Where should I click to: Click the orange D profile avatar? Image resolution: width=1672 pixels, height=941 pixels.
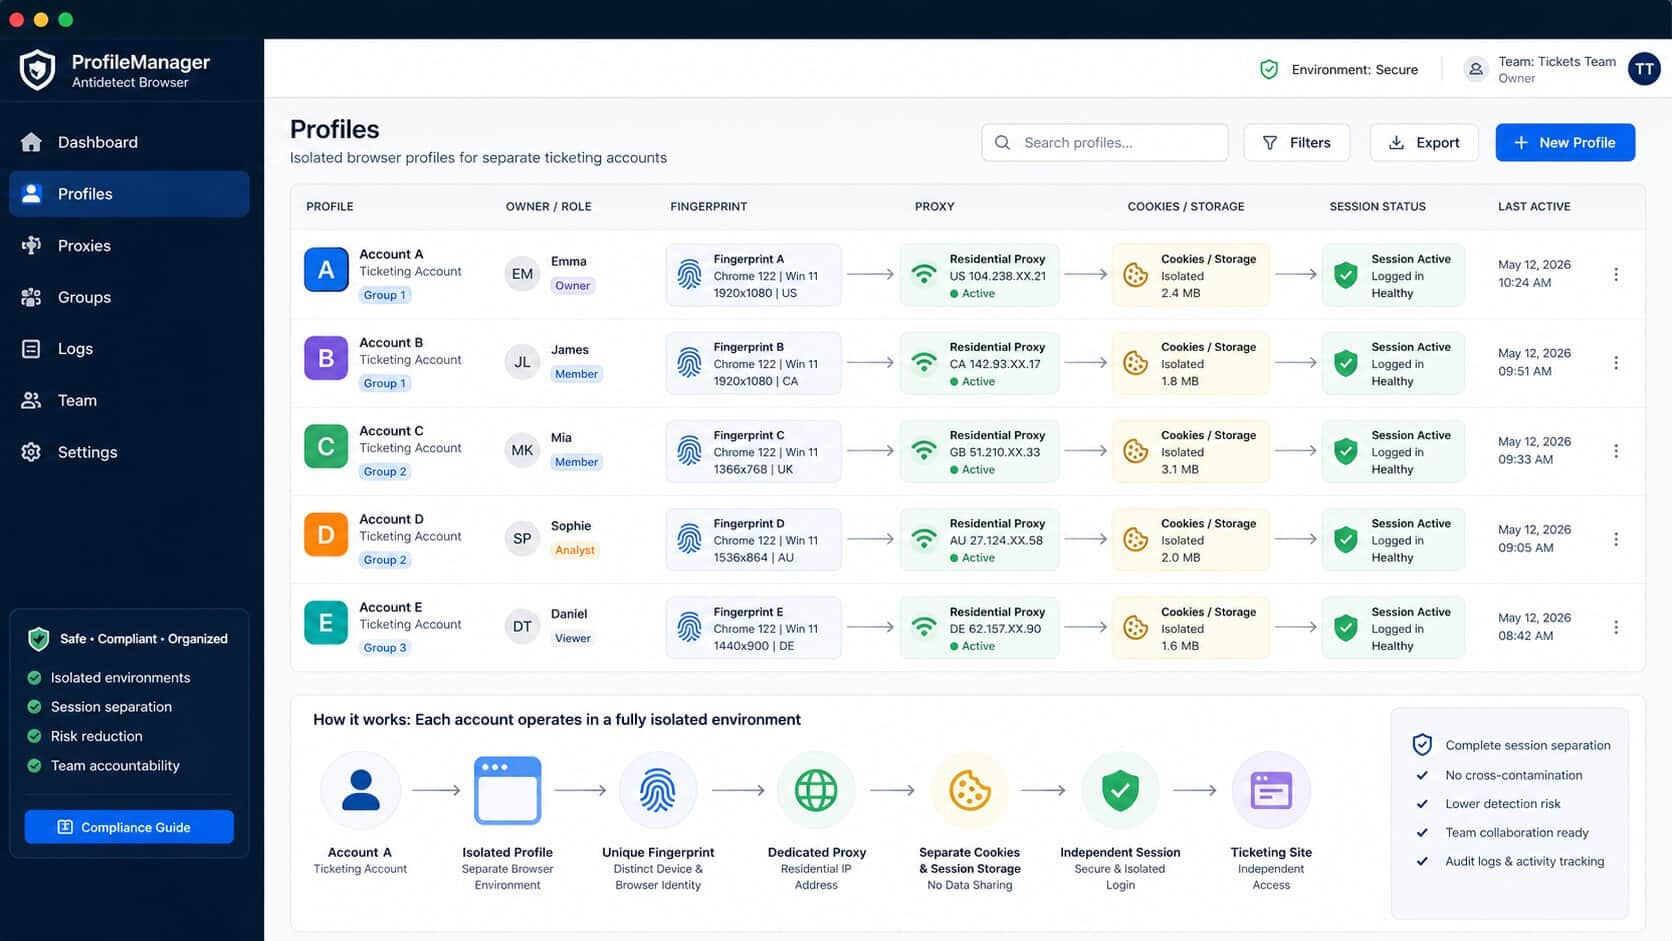click(x=326, y=534)
